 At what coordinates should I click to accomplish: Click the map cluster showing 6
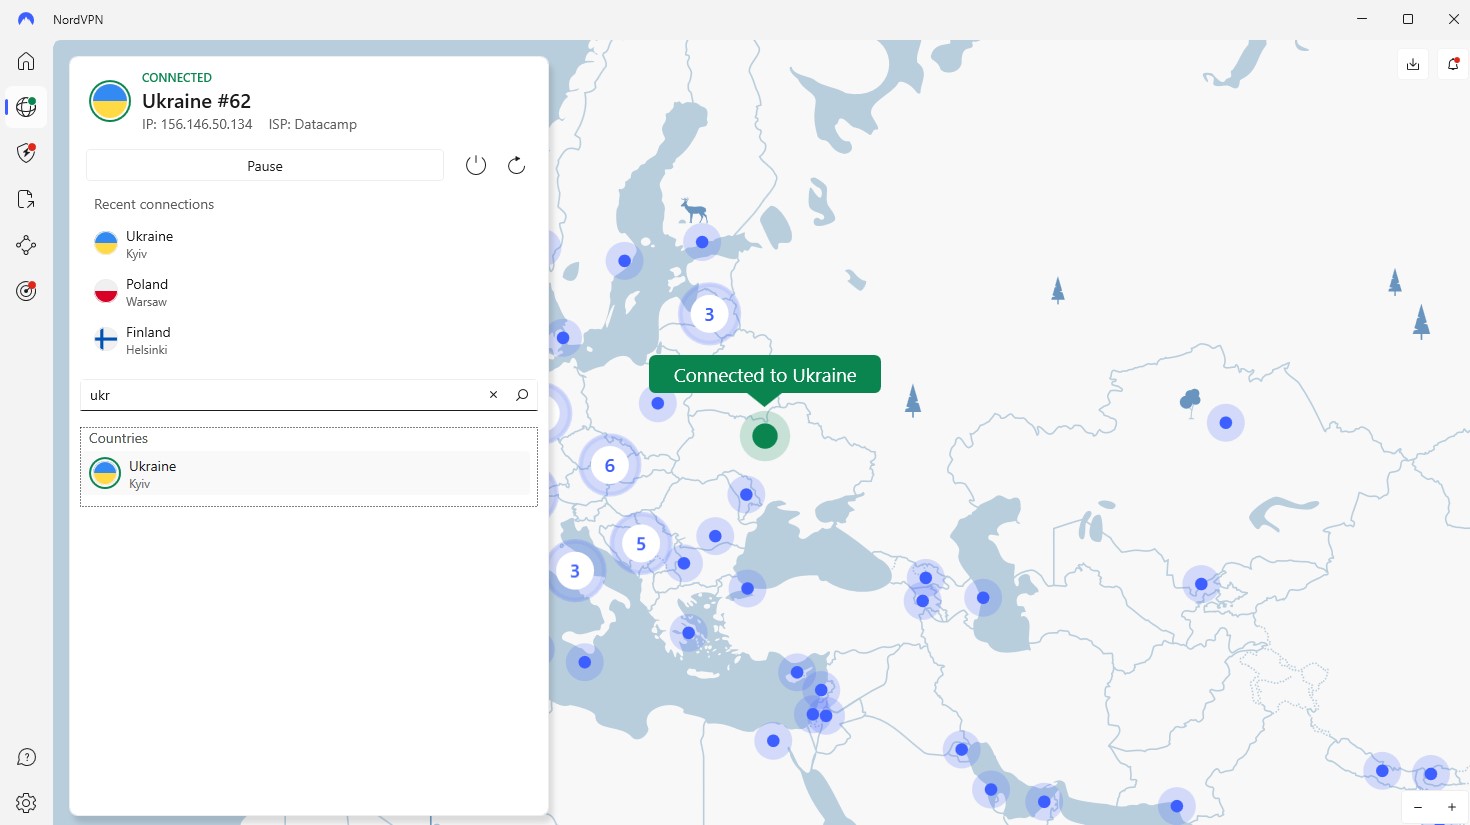(610, 466)
